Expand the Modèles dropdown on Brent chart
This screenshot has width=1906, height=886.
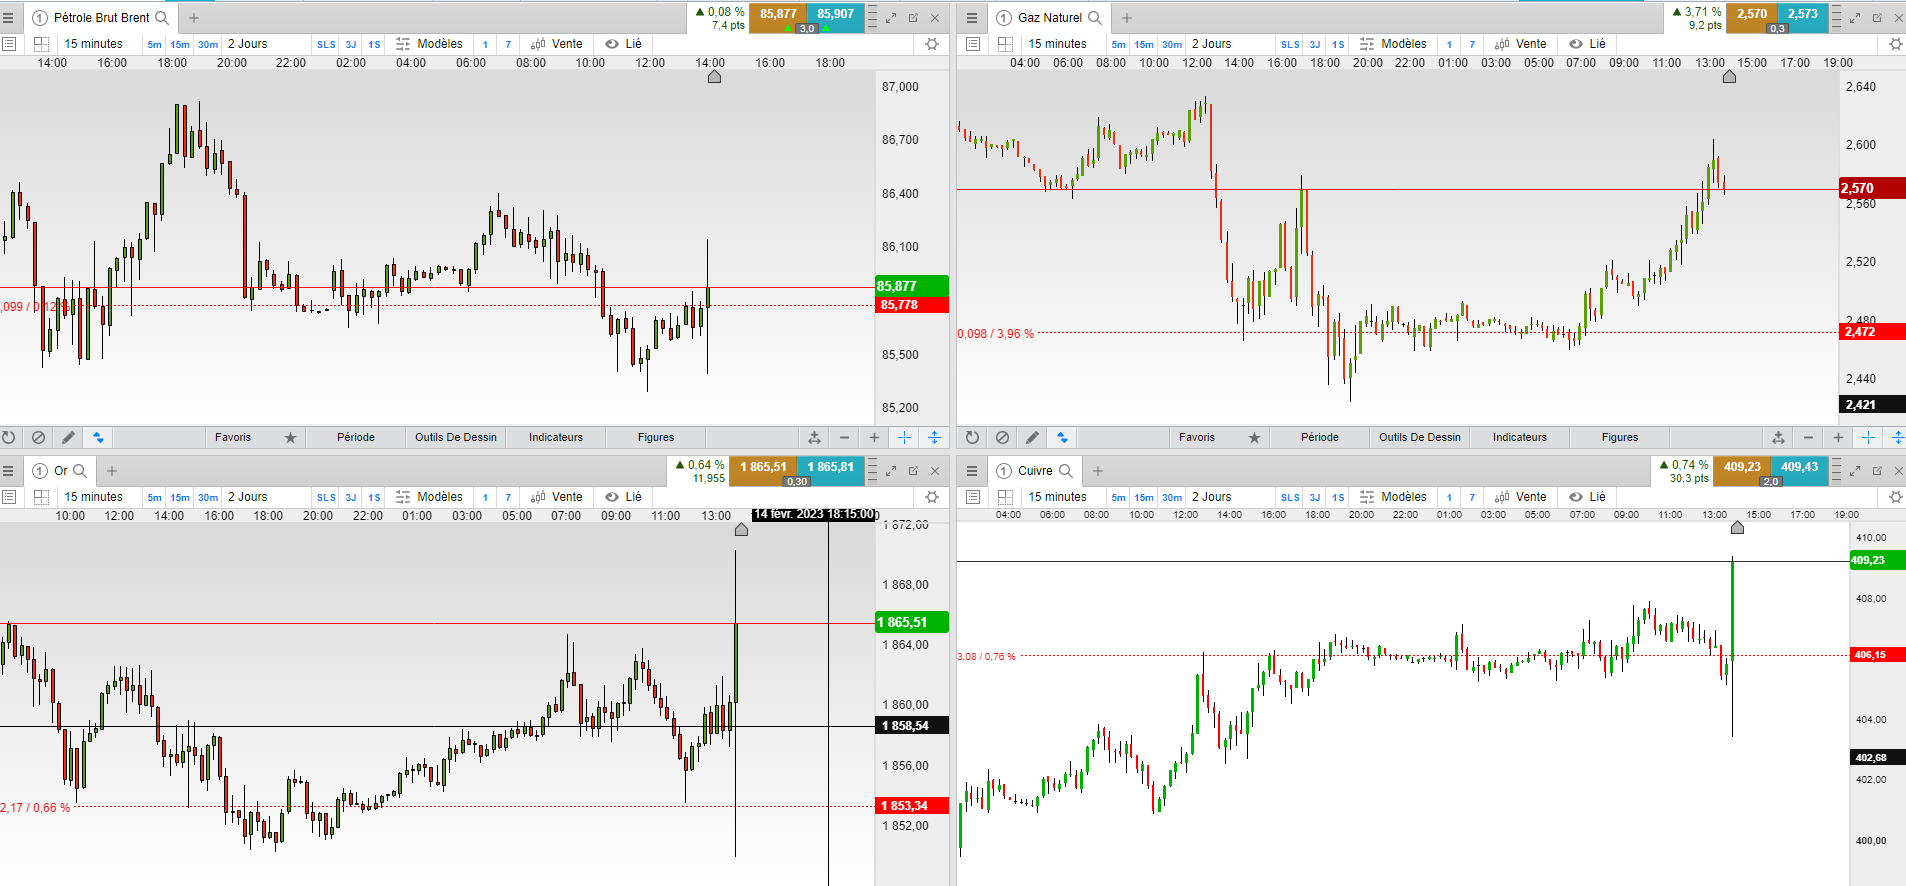pyautogui.click(x=429, y=44)
